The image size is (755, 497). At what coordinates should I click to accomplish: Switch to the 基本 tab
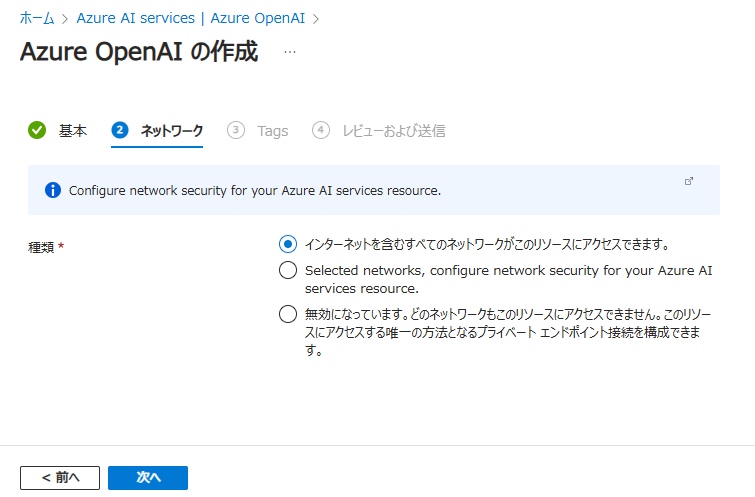73,131
